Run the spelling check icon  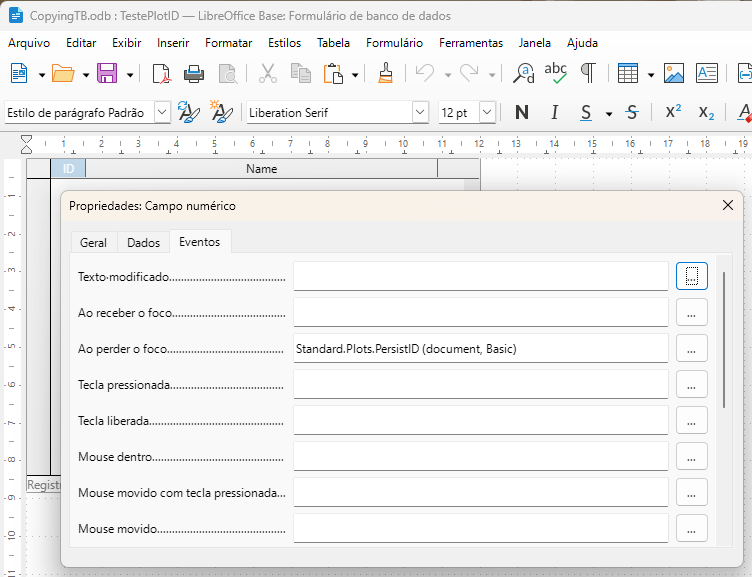tap(555, 73)
